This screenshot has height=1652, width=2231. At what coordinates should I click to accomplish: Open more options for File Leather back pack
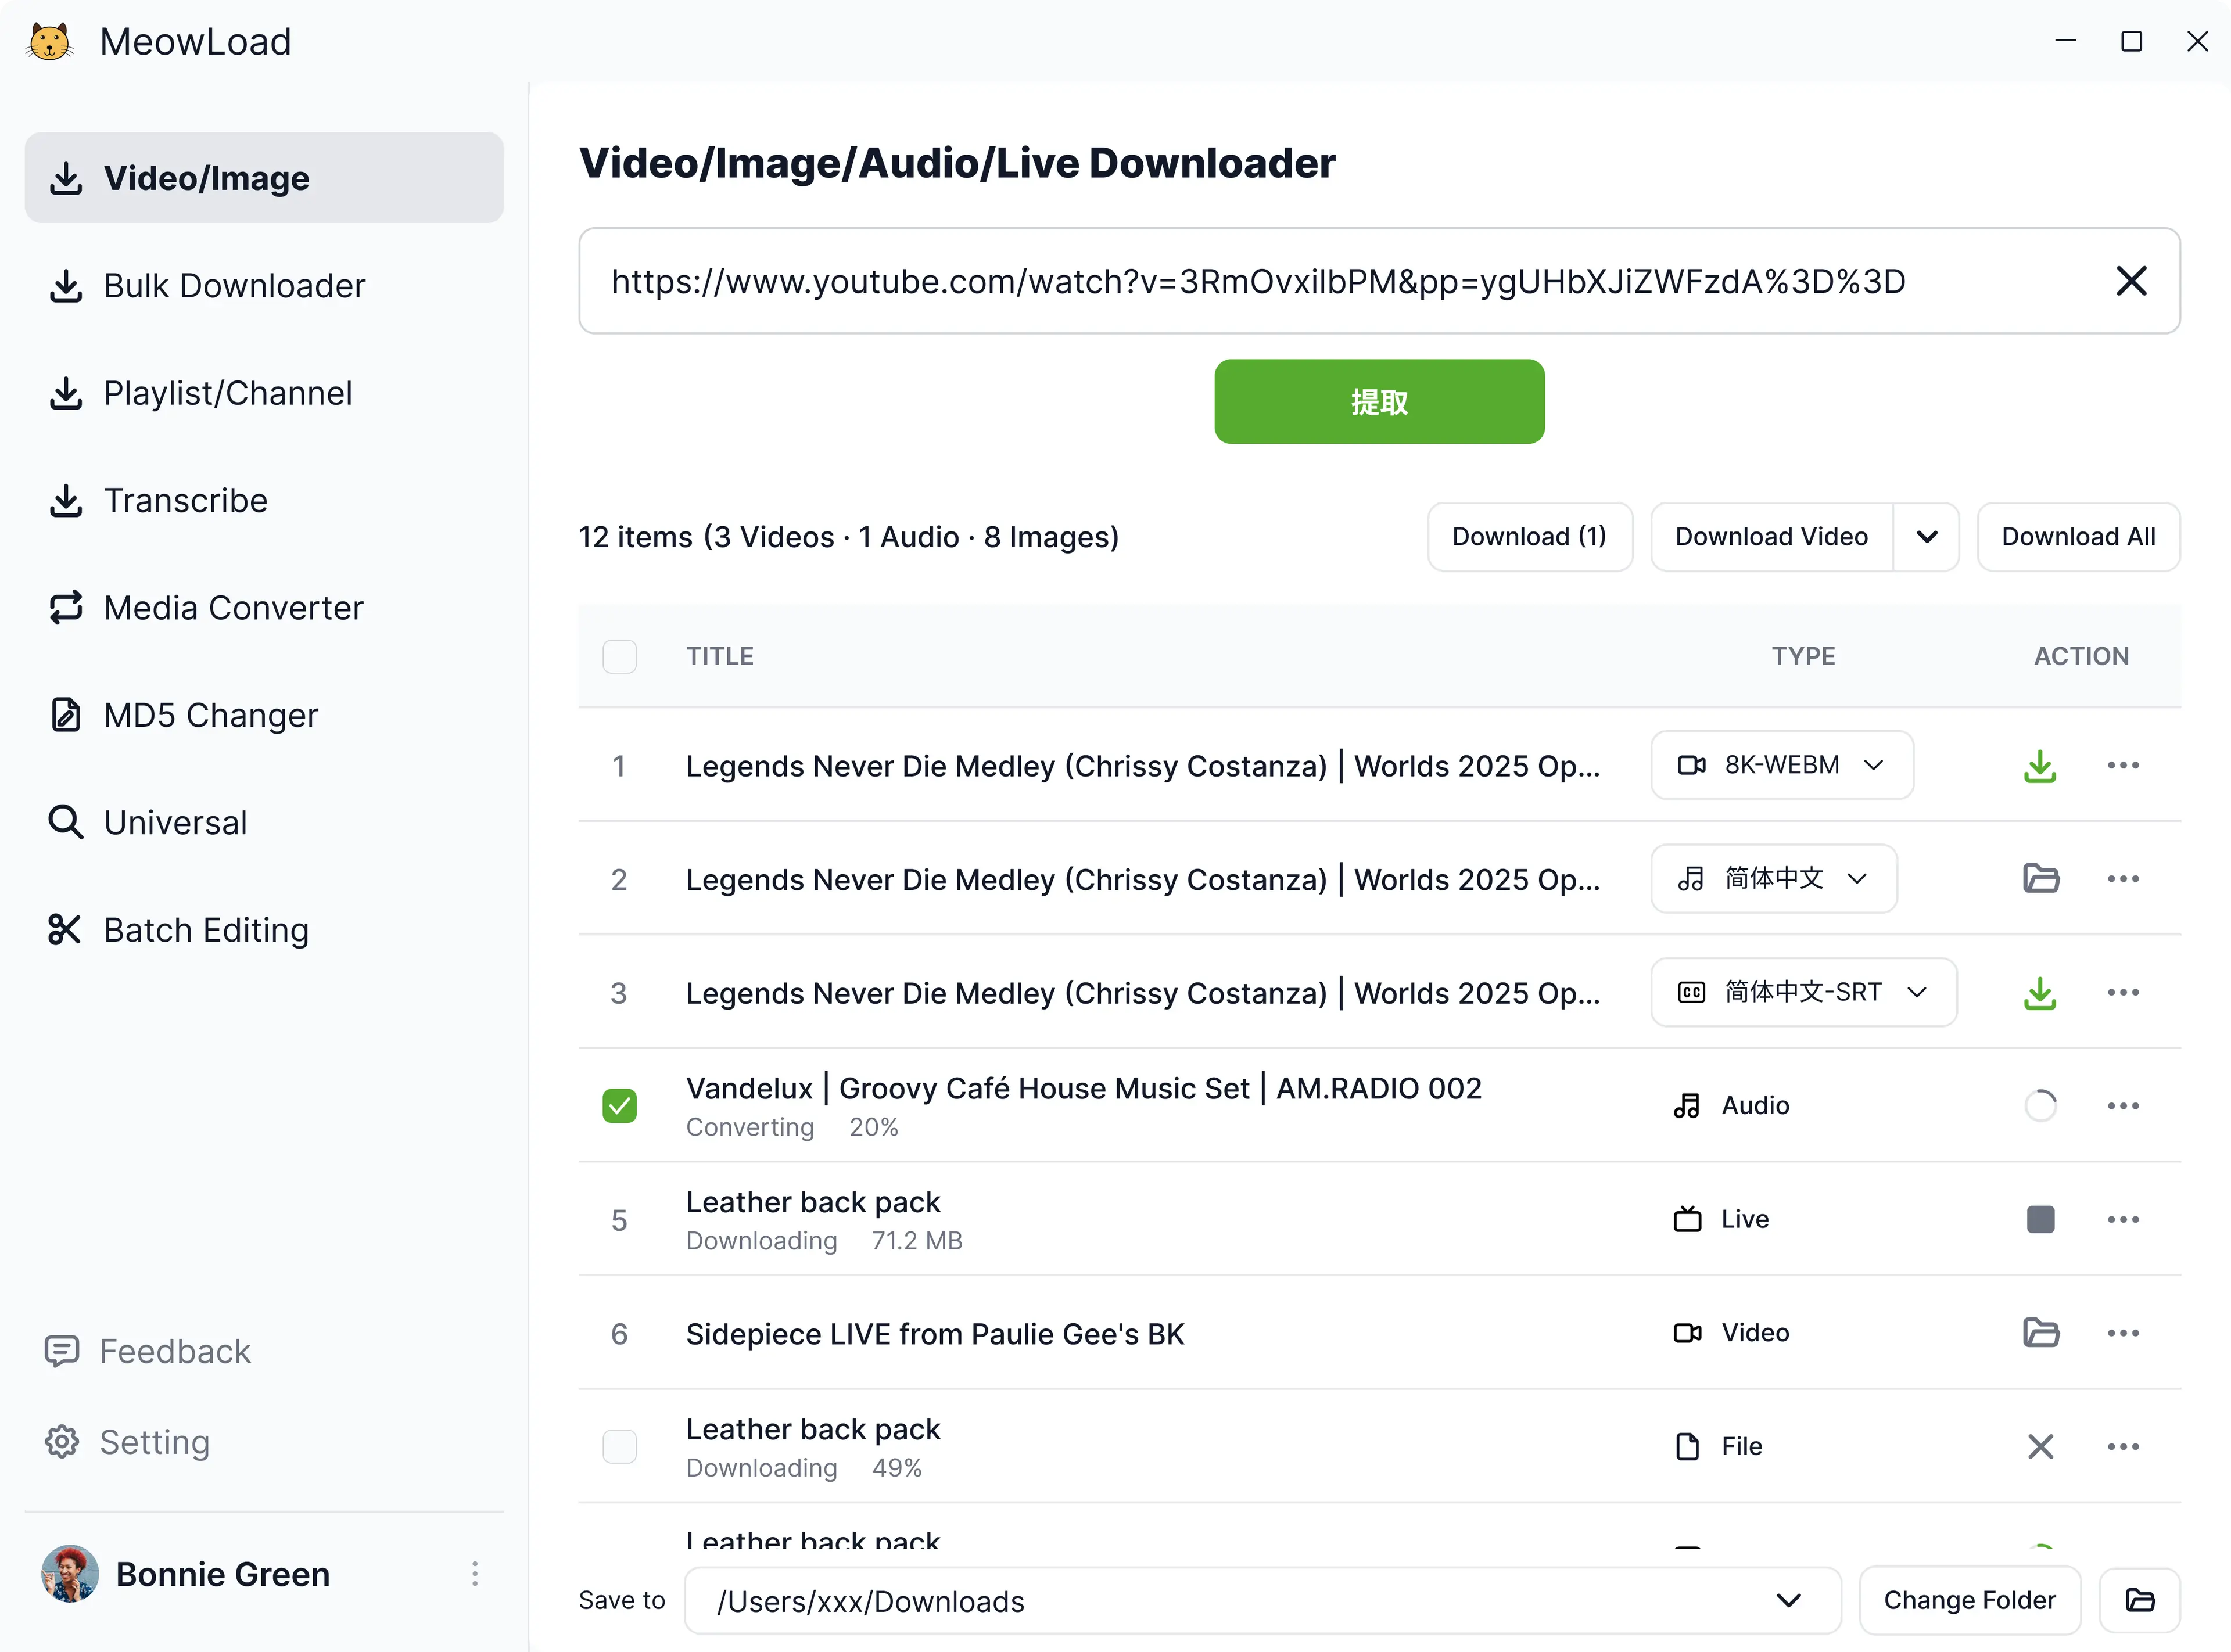point(2123,1447)
